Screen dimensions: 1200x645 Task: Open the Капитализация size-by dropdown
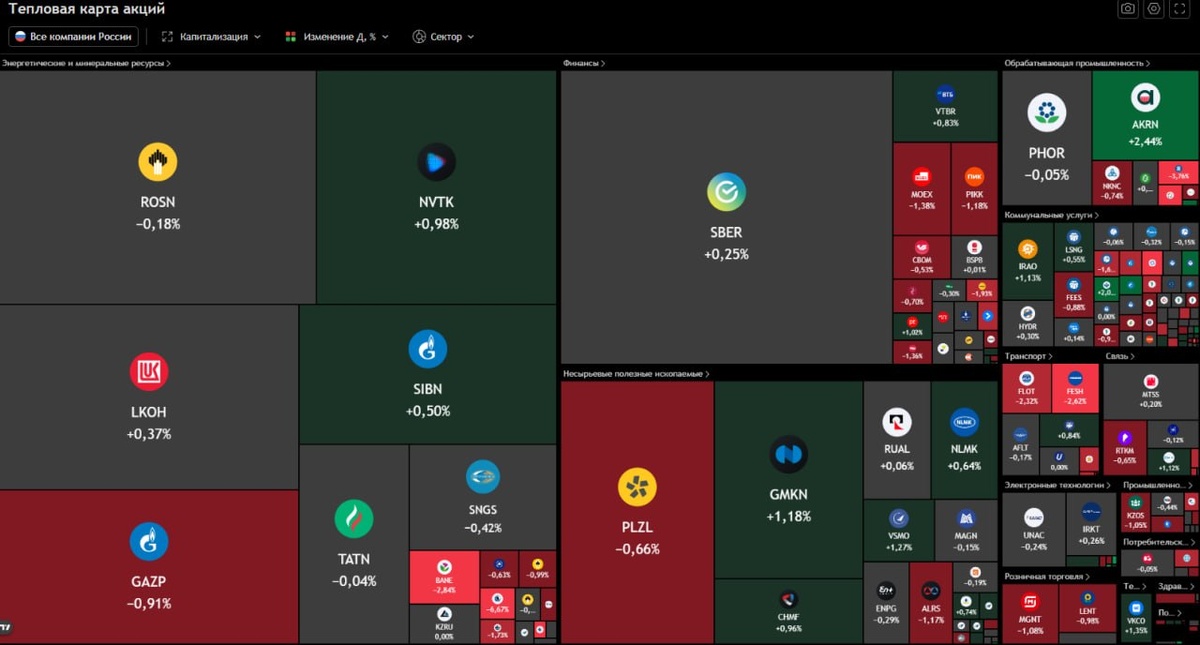click(211, 37)
